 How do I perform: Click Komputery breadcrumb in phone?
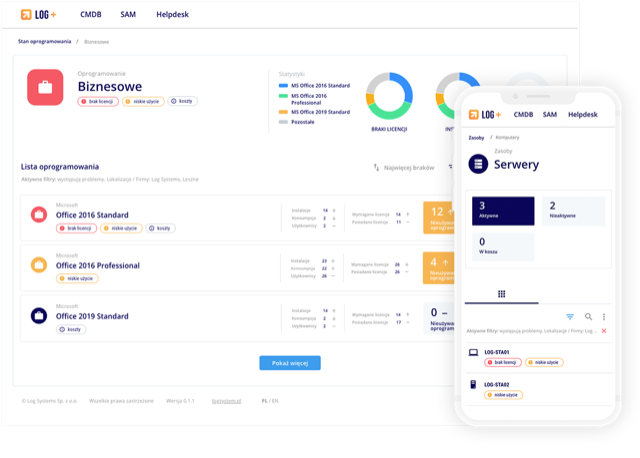[x=507, y=138]
